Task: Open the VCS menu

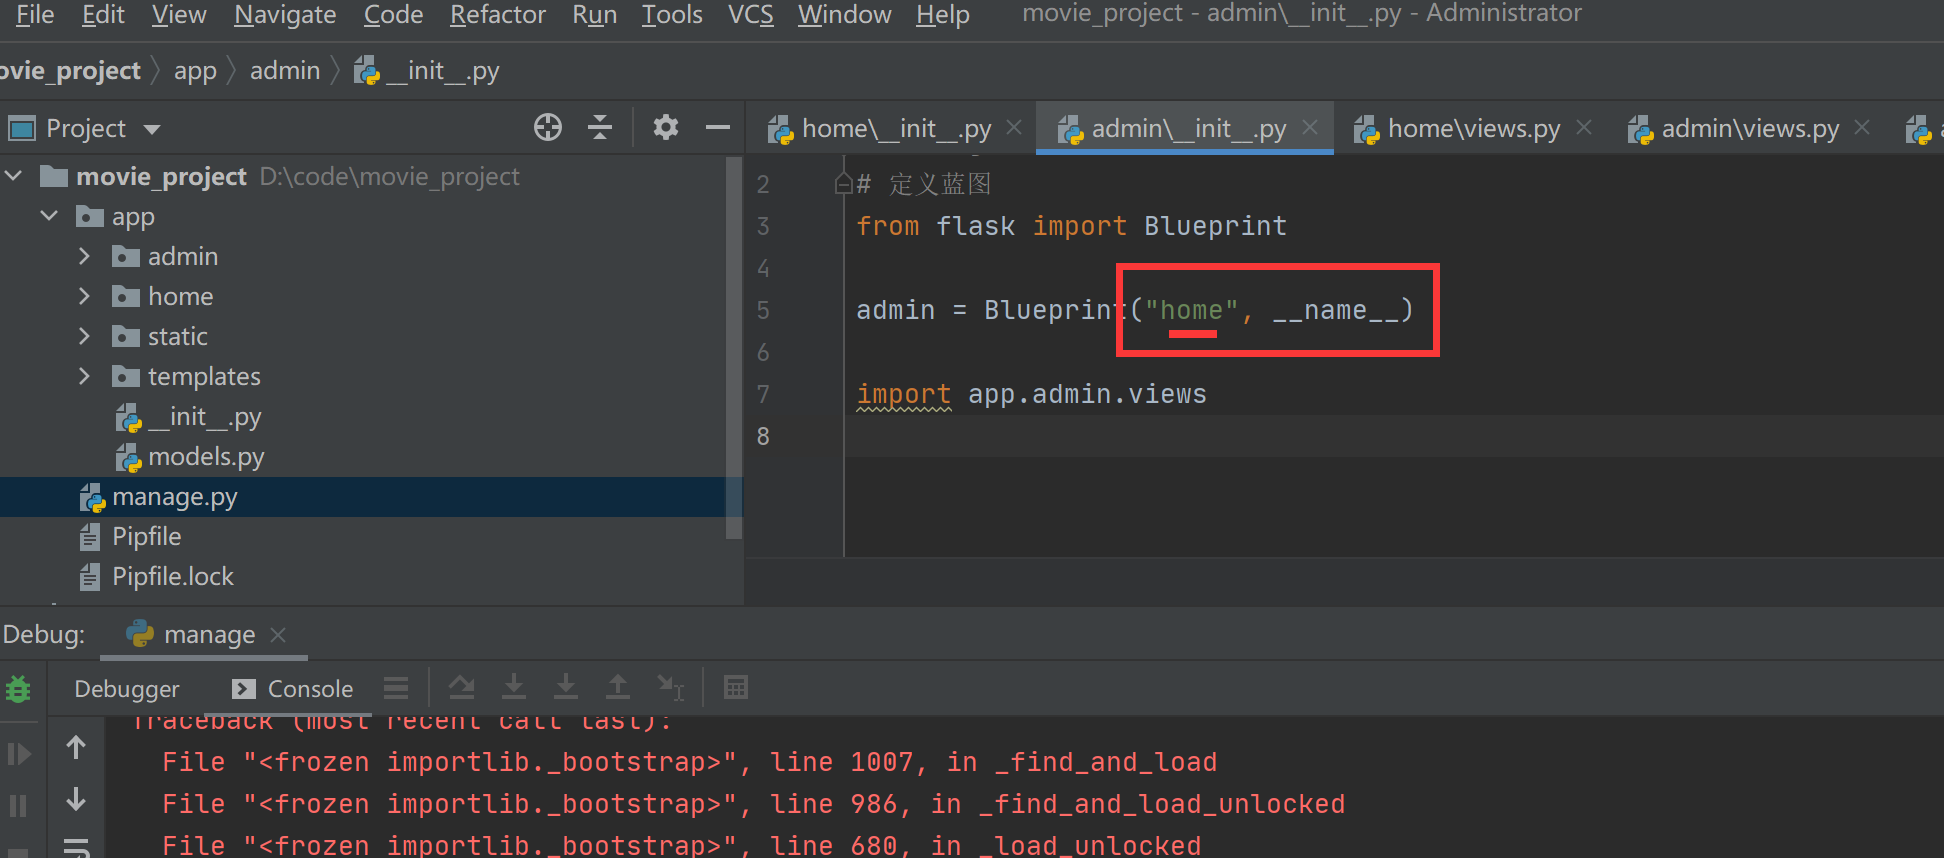Action: (x=751, y=14)
